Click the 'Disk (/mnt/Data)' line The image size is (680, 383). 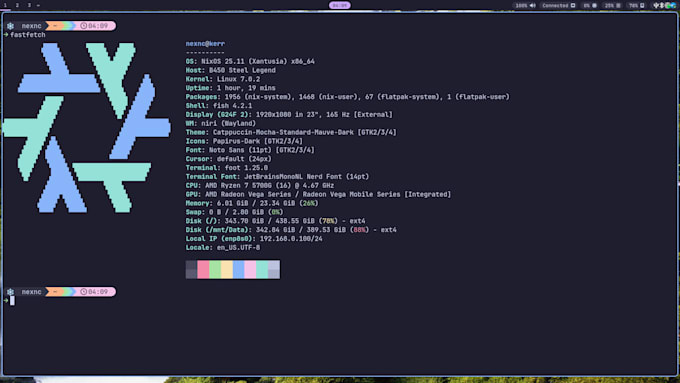point(291,230)
